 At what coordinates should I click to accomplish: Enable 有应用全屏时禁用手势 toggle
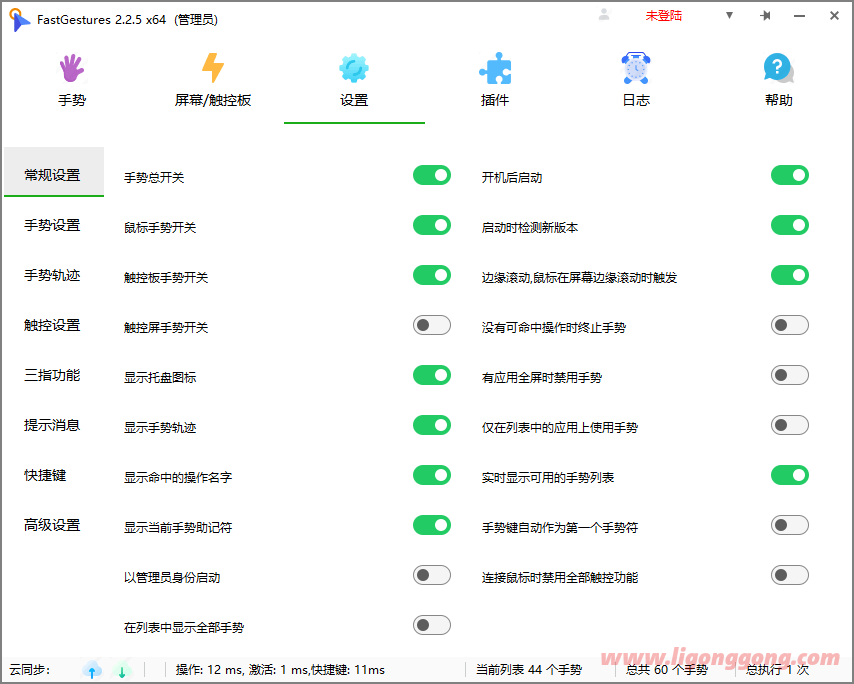pos(789,376)
